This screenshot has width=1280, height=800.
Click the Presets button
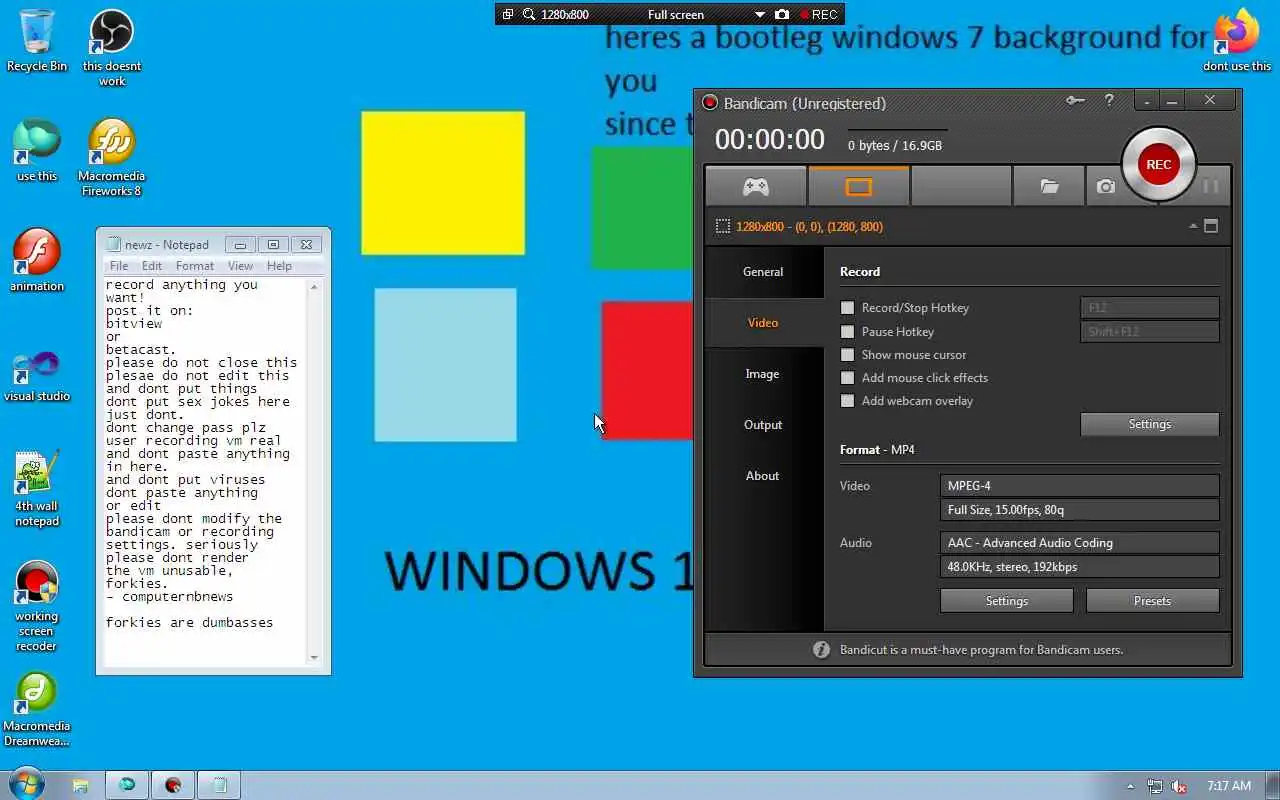point(1152,601)
